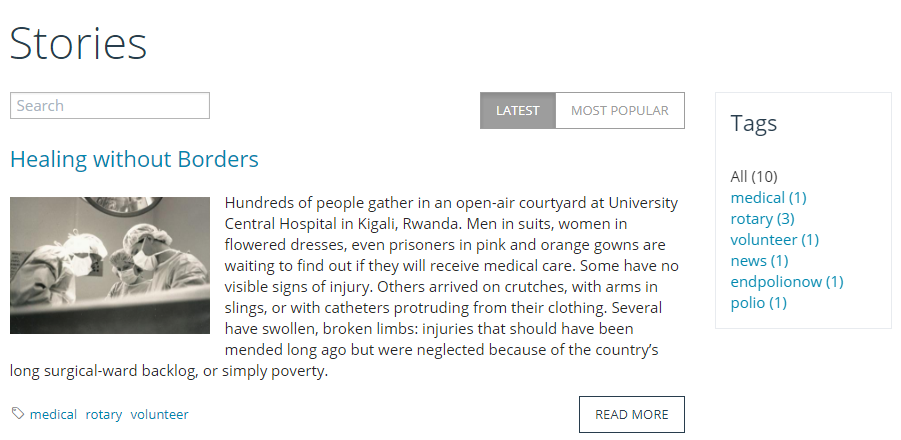Select the medical tag under the story
This screenshot has width=901, height=440.
(x=53, y=414)
